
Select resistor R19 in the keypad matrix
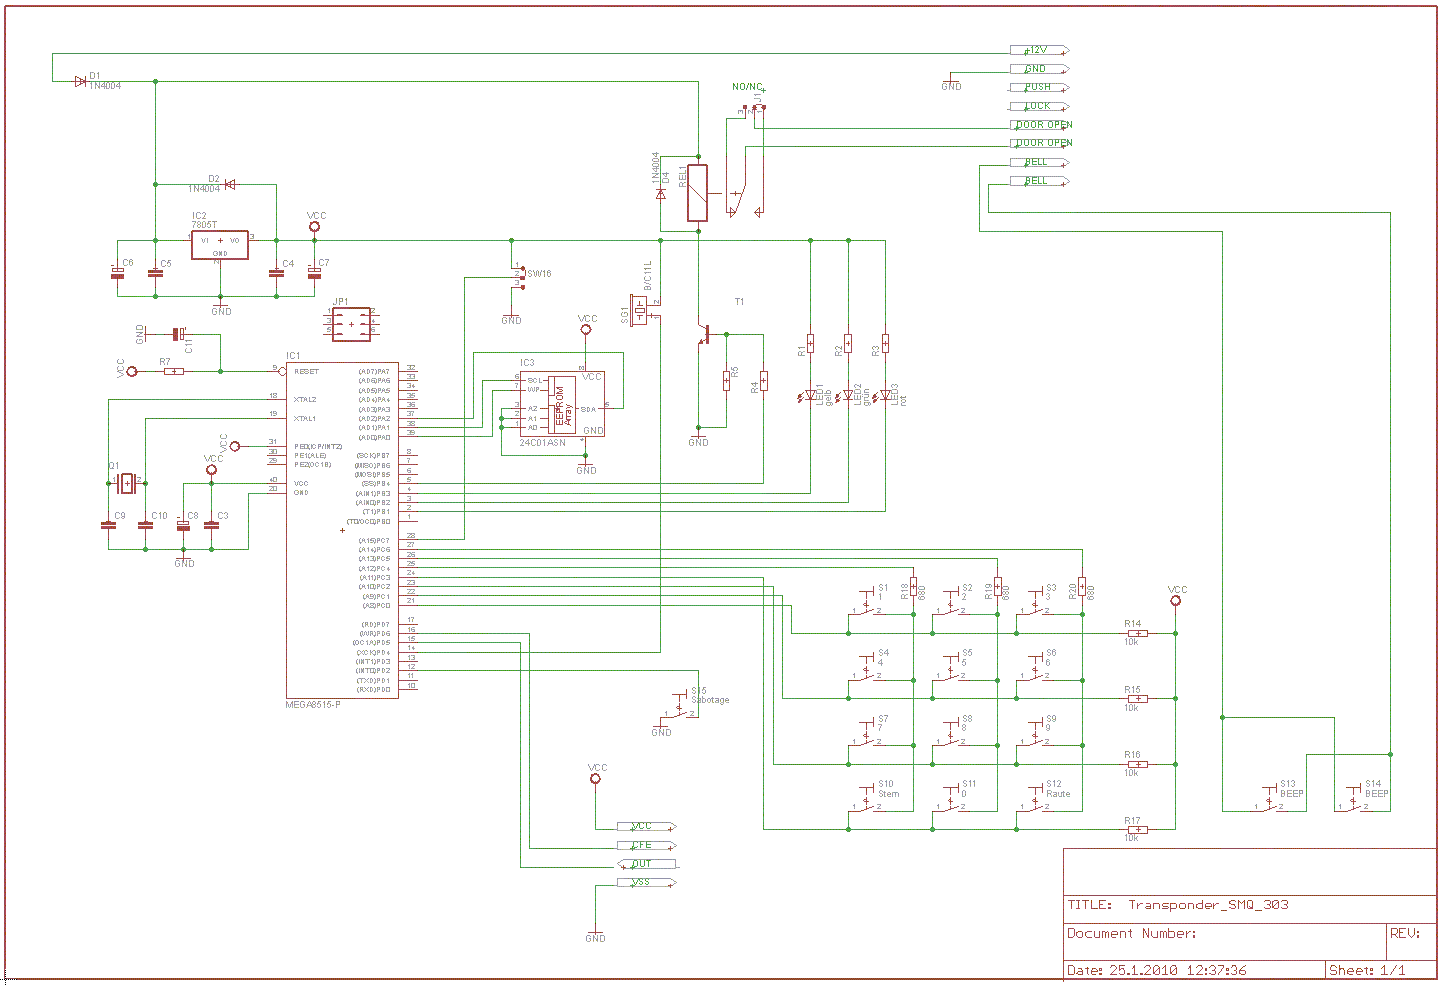pyautogui.click(x=998, y=587)
